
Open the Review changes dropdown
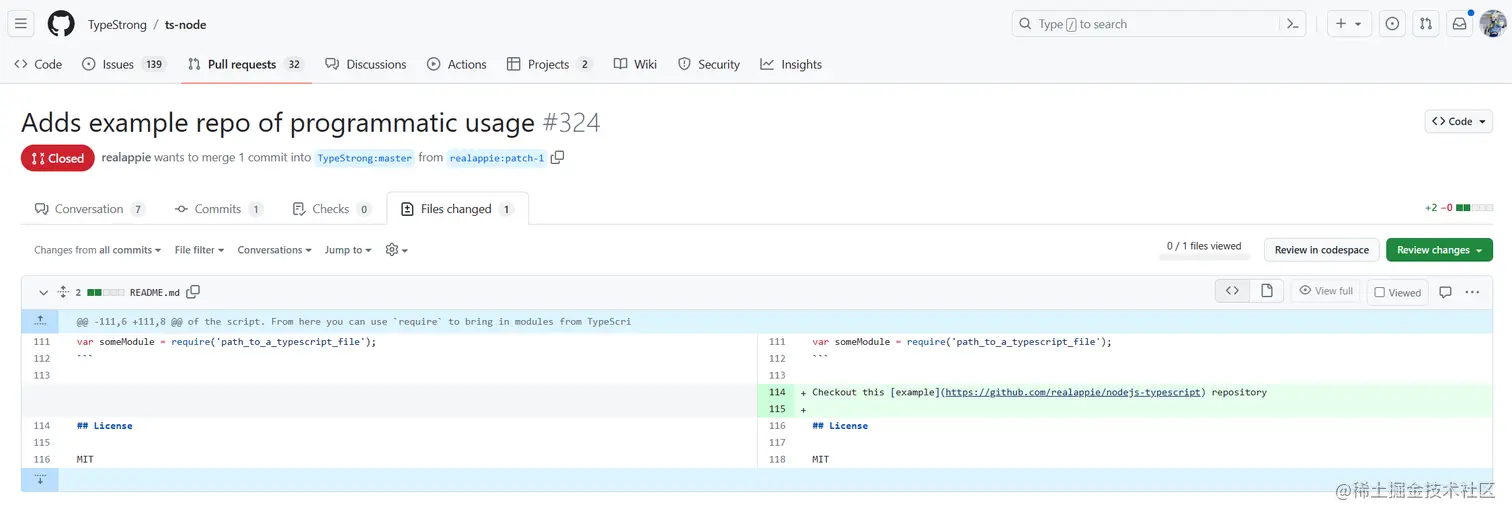1439,250
